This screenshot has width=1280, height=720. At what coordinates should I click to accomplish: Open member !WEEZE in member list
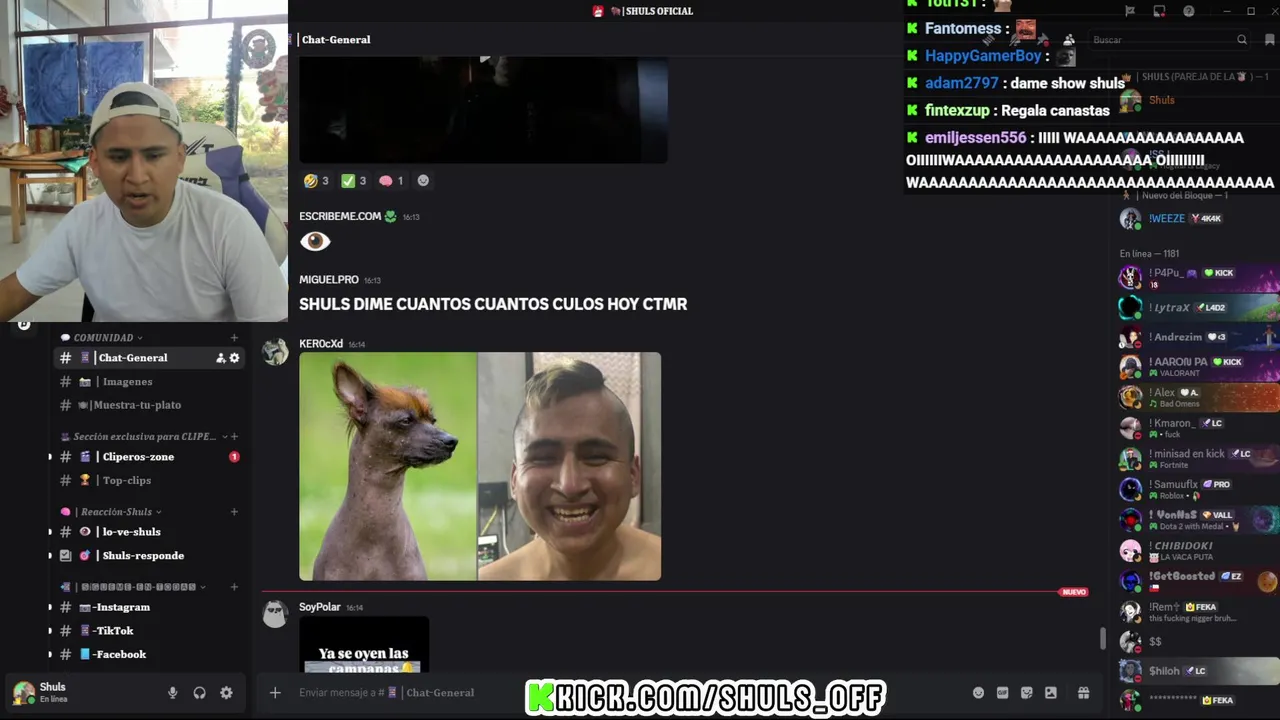coord(1197,219)
